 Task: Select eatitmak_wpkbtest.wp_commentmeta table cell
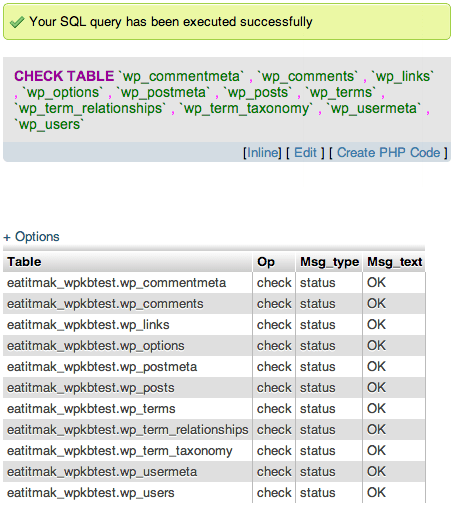(128, 283)
